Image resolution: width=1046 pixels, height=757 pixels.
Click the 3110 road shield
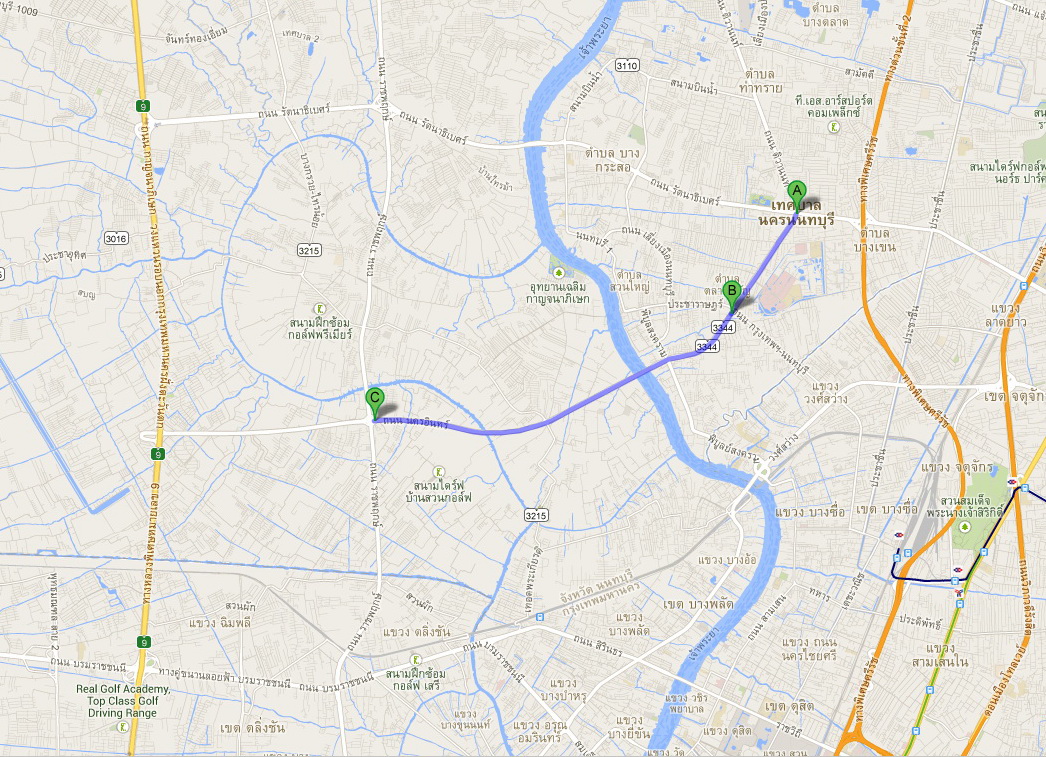click(x=627, y=65)
